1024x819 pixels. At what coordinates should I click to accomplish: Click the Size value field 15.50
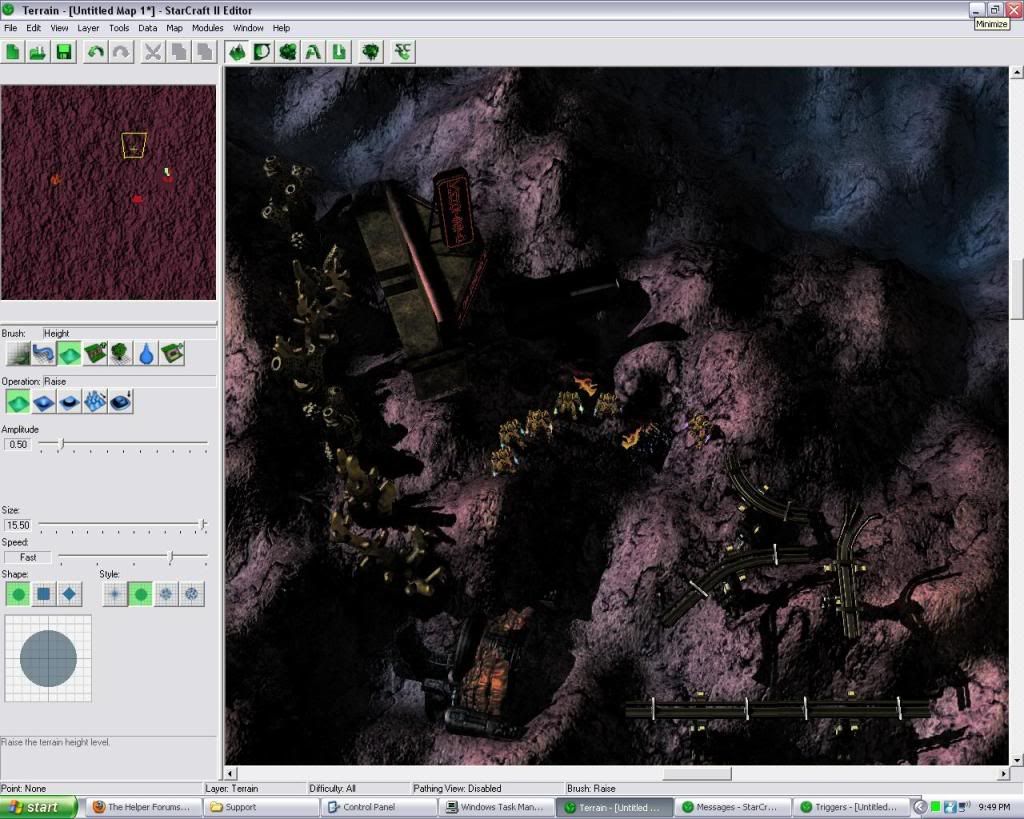(18, 525)
